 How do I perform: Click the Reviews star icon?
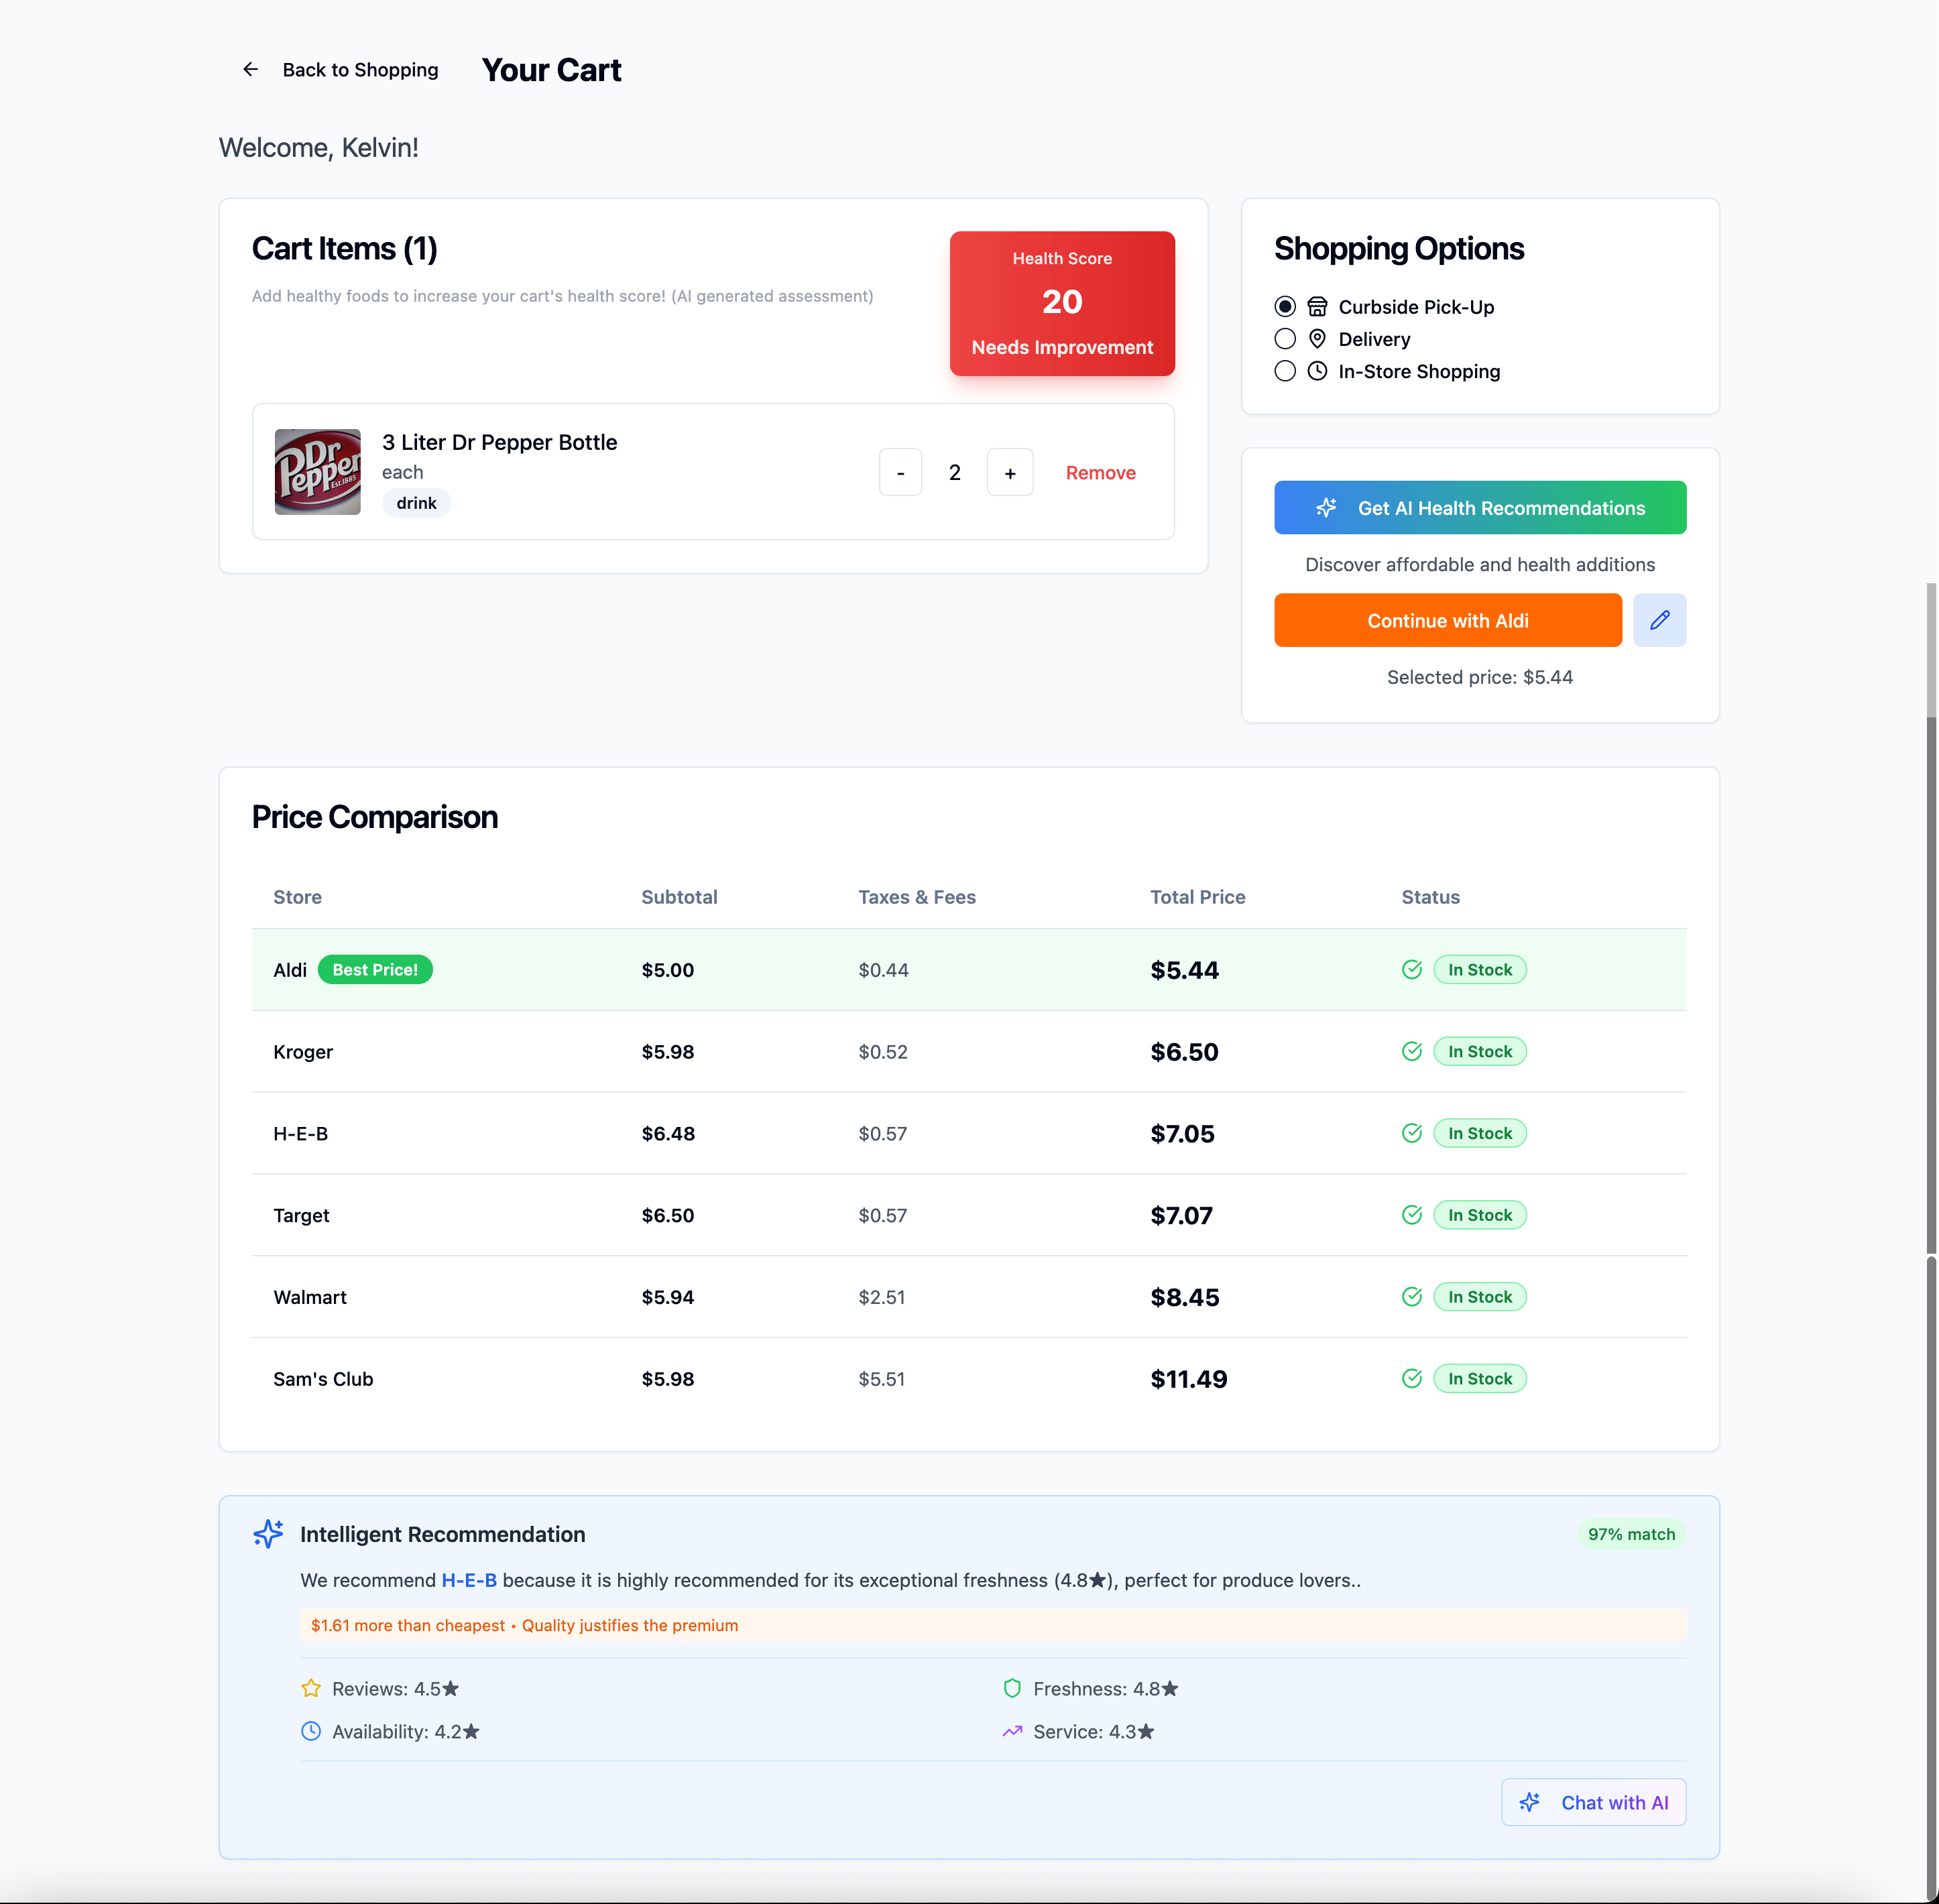click(x=311, y=1688)
